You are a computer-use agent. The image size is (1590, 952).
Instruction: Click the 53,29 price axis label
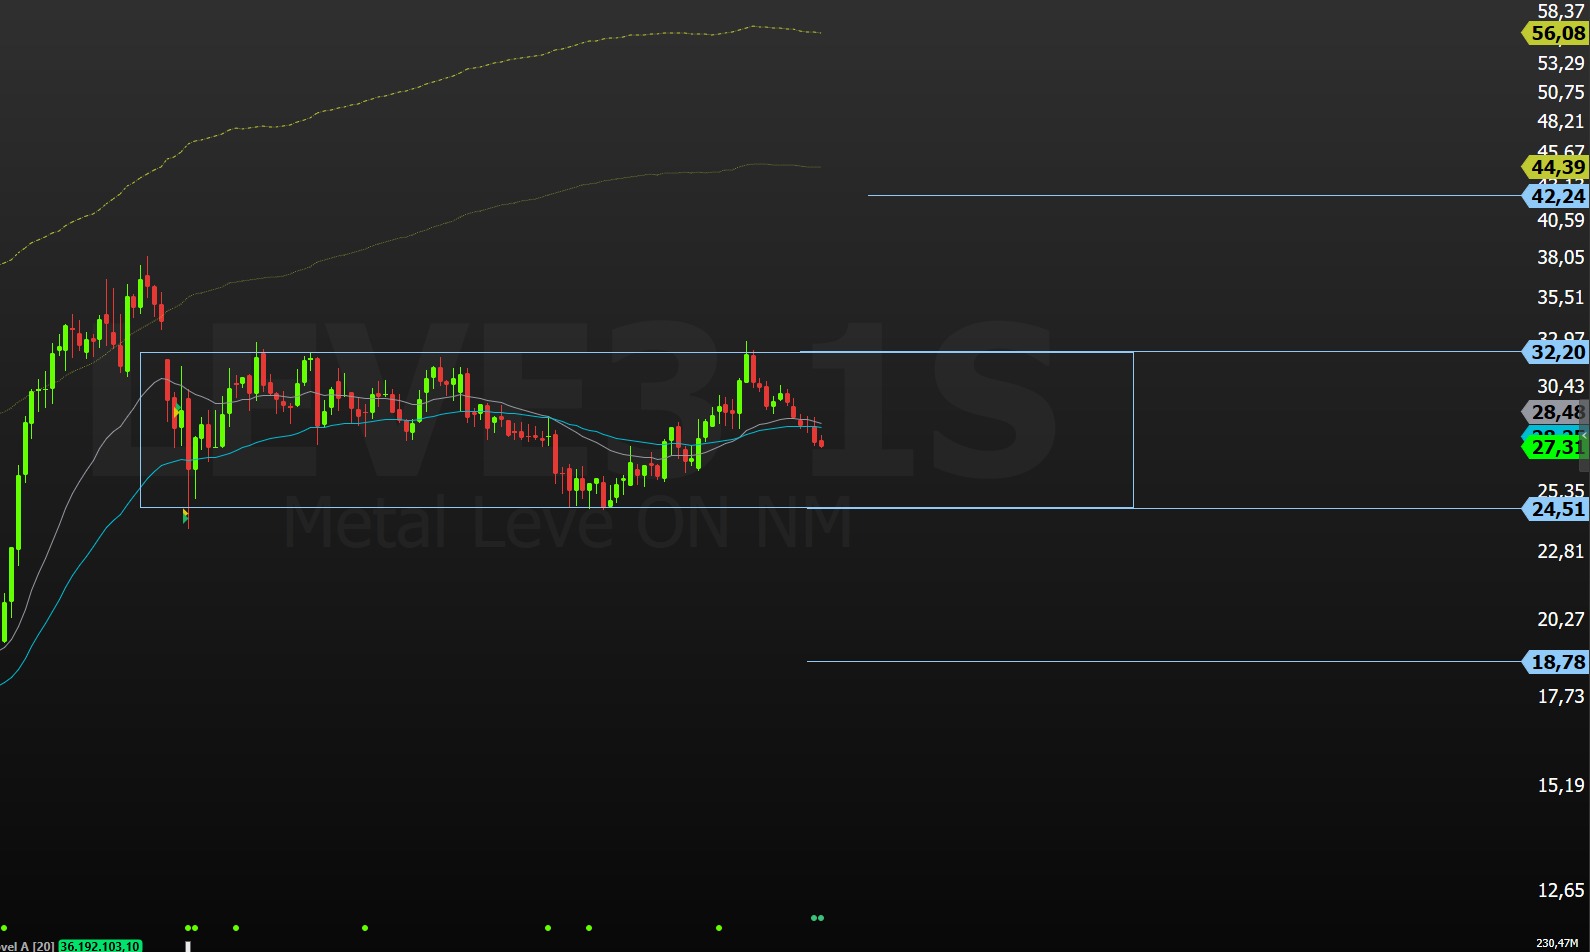(1560, 63)
